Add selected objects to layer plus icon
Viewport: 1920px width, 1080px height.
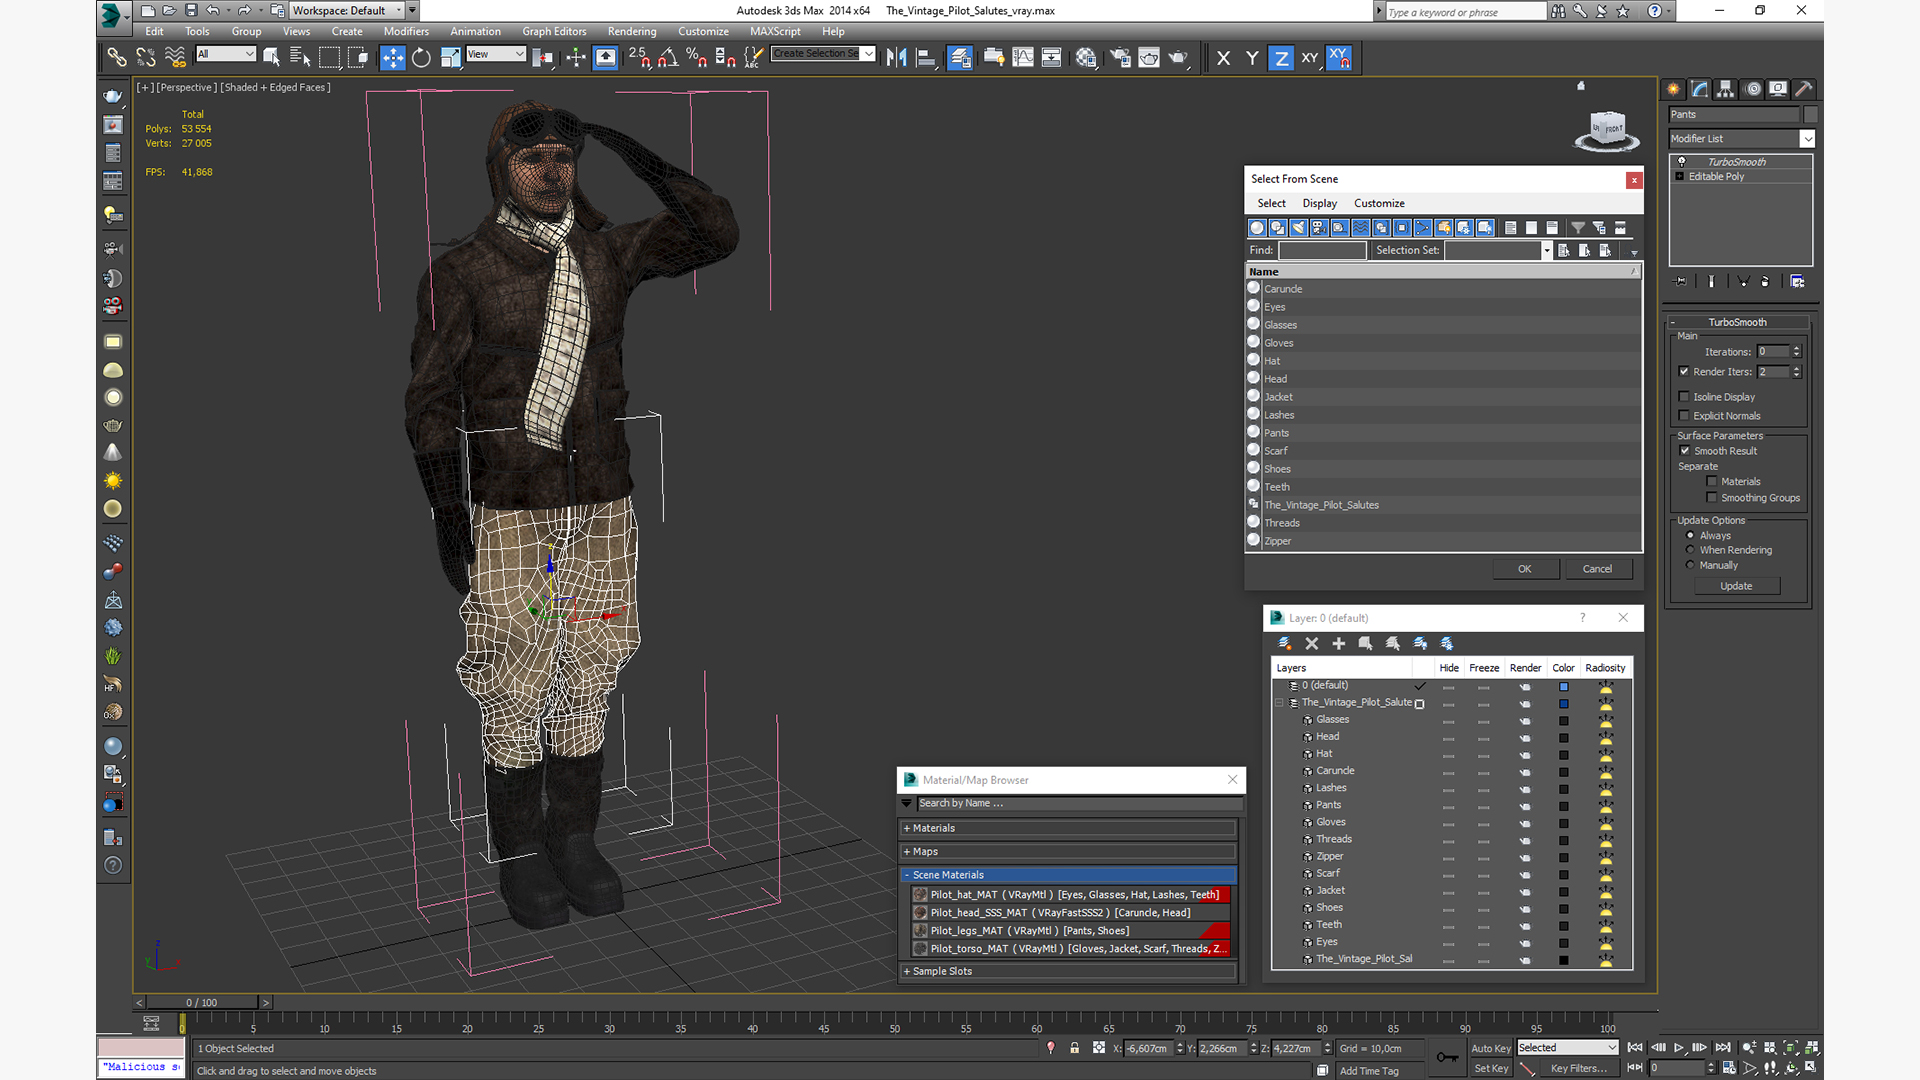pyautogui.click(x=1339, y=643)
